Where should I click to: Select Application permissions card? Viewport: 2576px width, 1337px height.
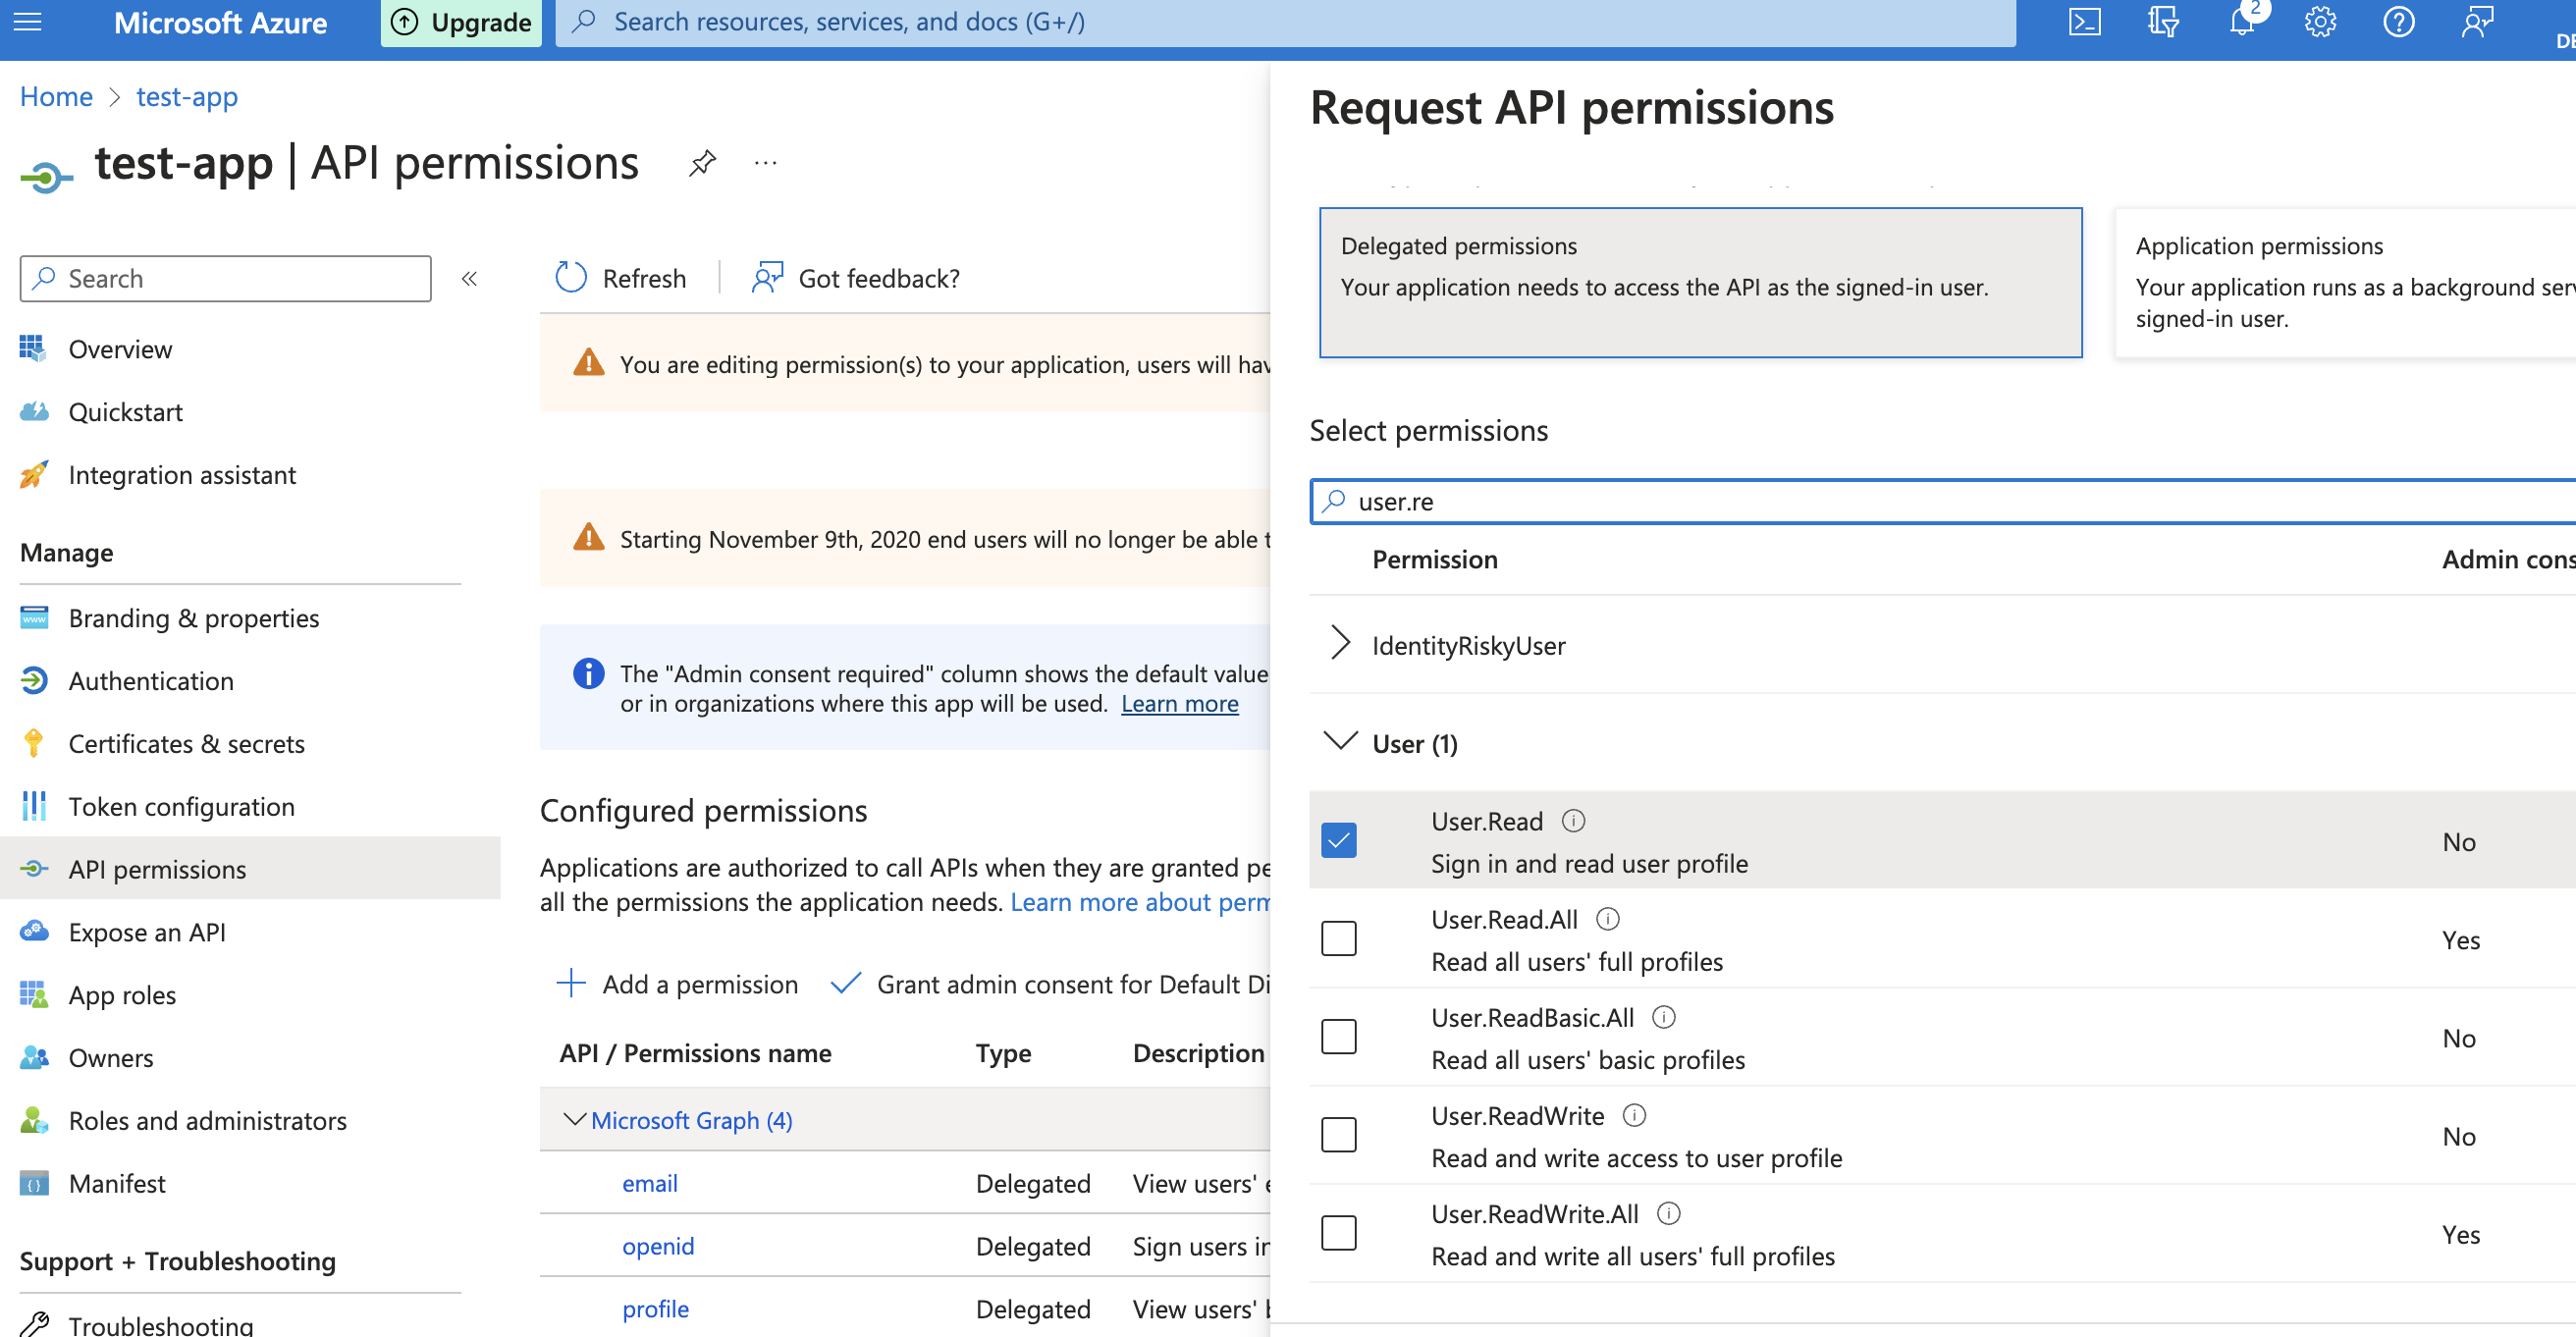2345,282
